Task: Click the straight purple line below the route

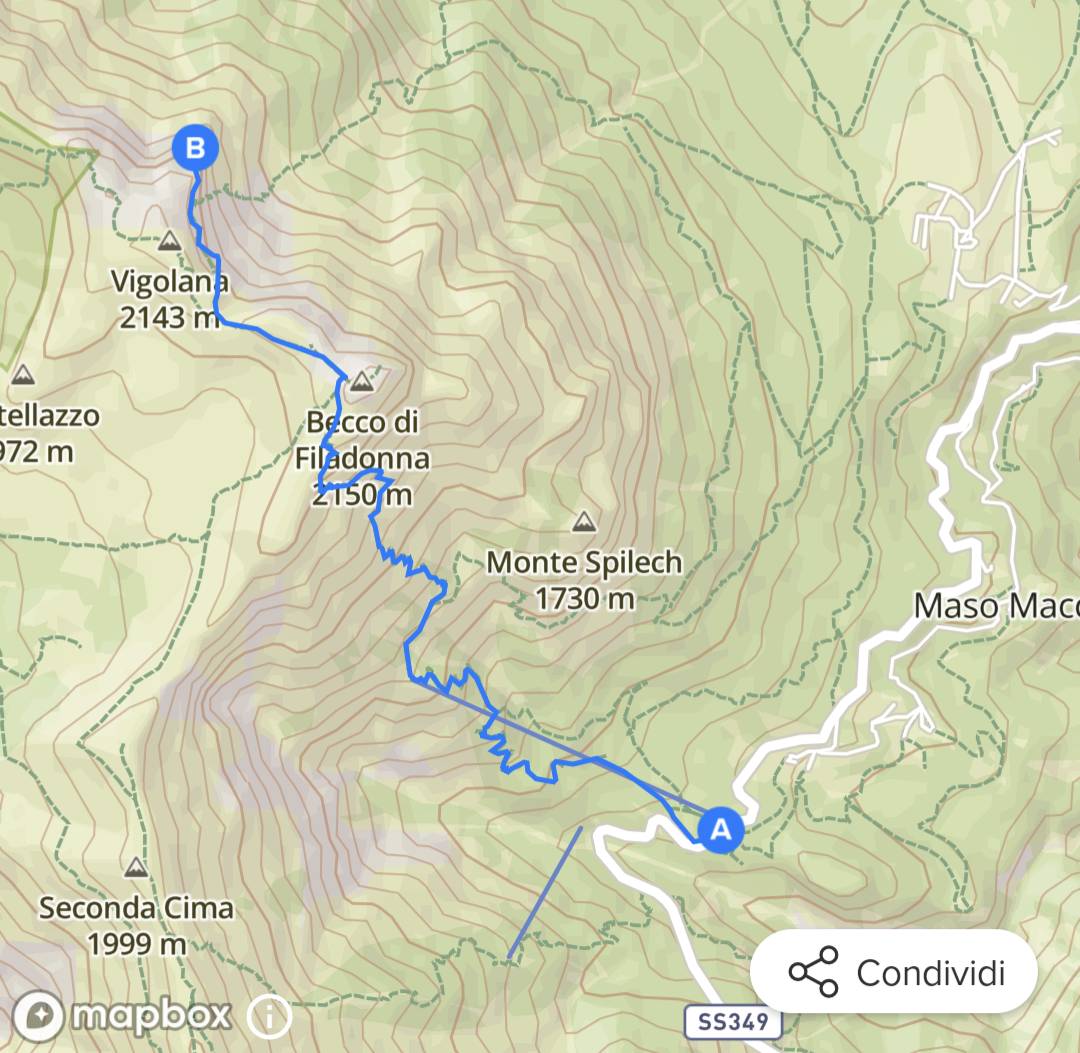Action: point(545,893)
